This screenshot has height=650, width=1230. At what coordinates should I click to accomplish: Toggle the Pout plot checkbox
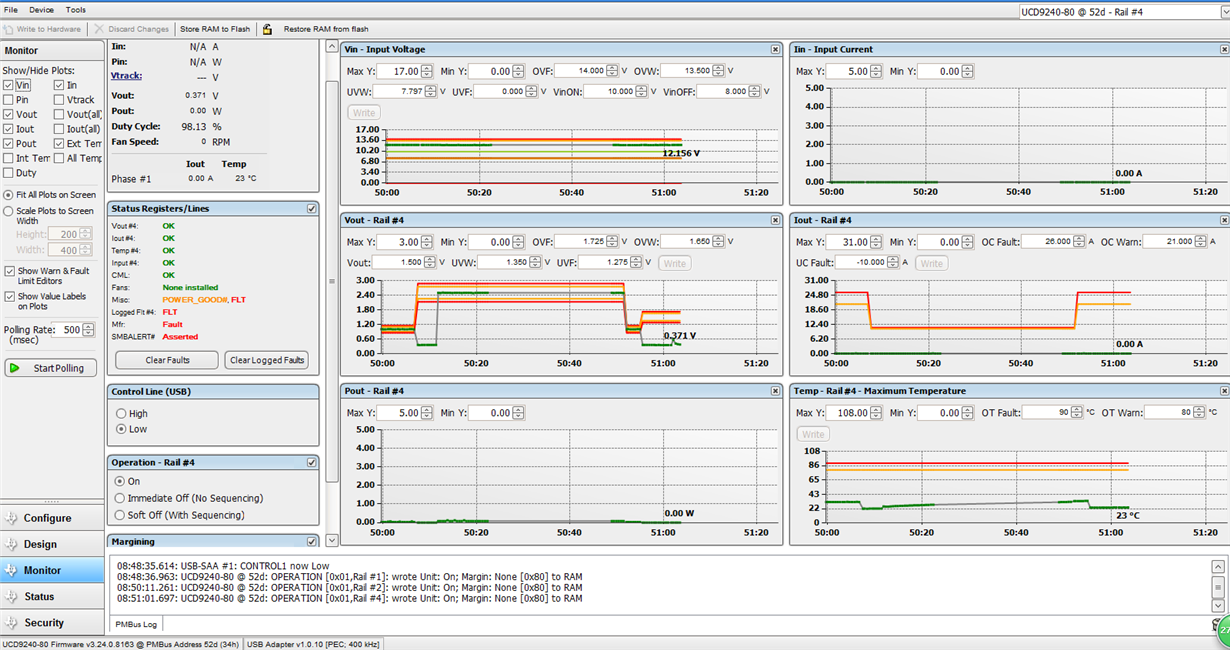(x=9, y=144)
